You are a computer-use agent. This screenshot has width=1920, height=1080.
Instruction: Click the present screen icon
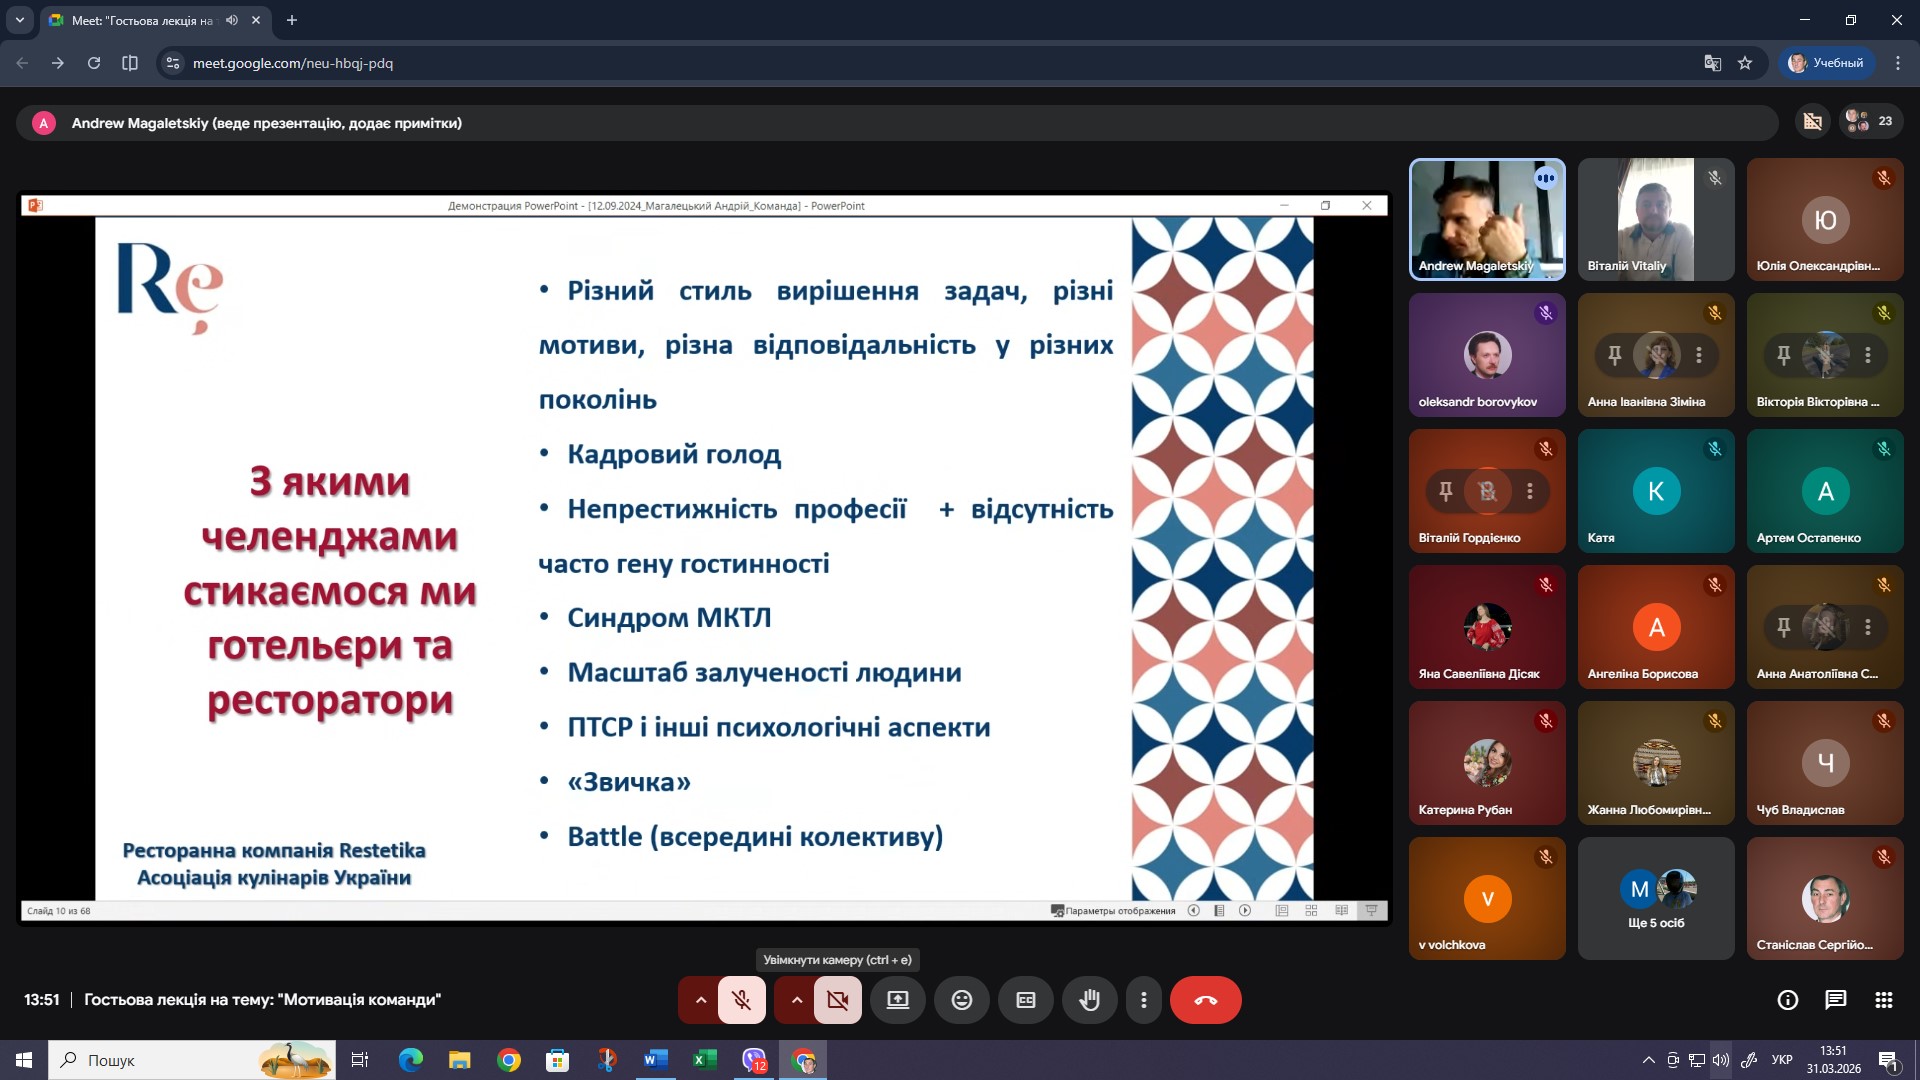click(898, 1000)
